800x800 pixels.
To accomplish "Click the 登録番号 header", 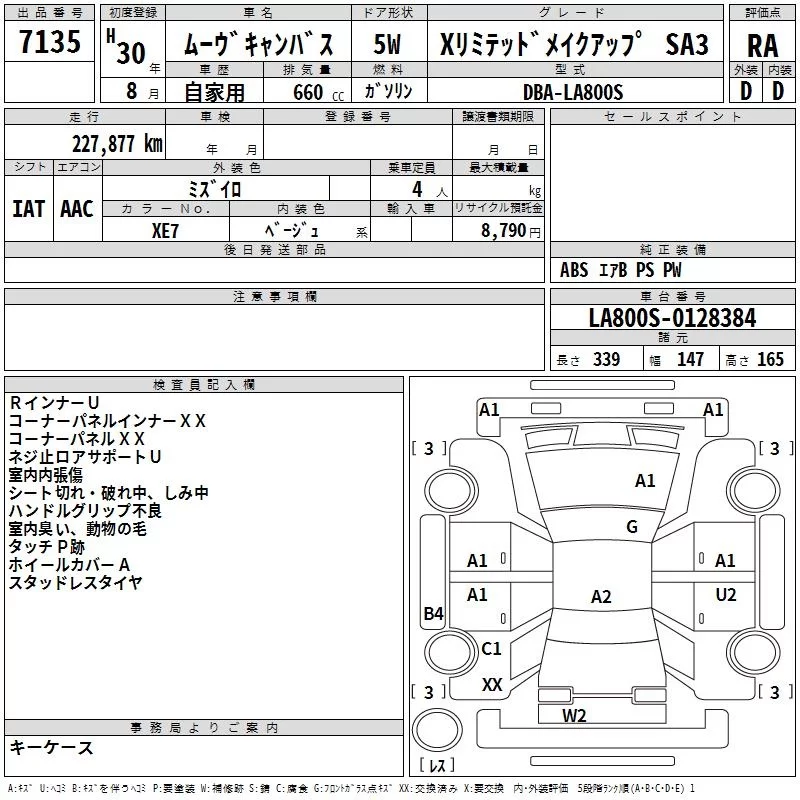I will [x=358, y=116].
